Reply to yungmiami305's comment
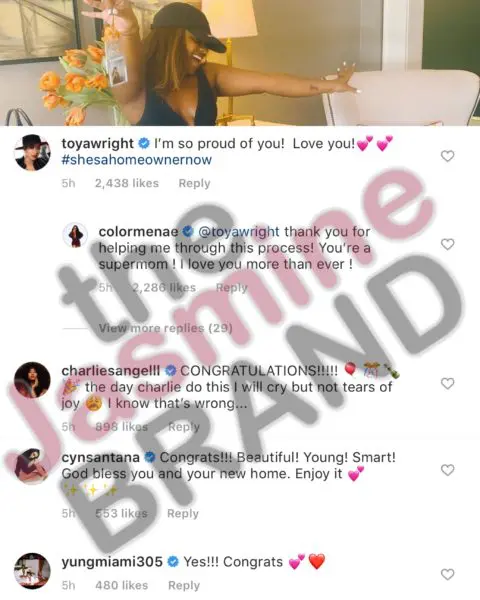480x600 pixels. coord(184,585)
